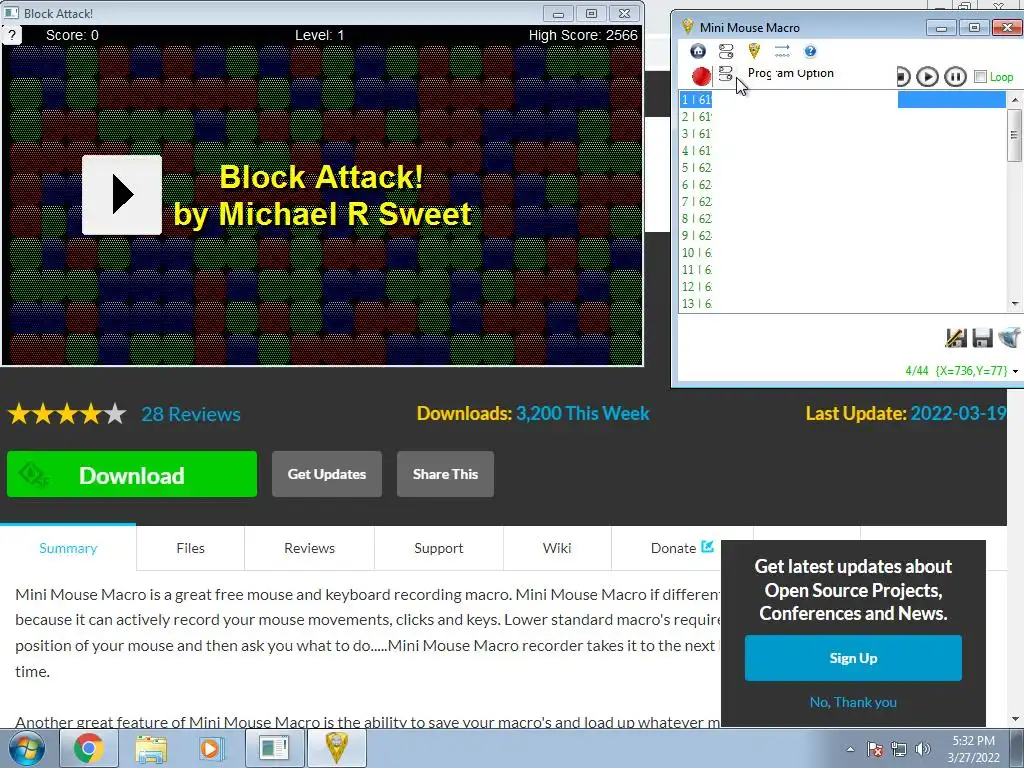
Task: Play the Block Attack! video
Action: 121,195
